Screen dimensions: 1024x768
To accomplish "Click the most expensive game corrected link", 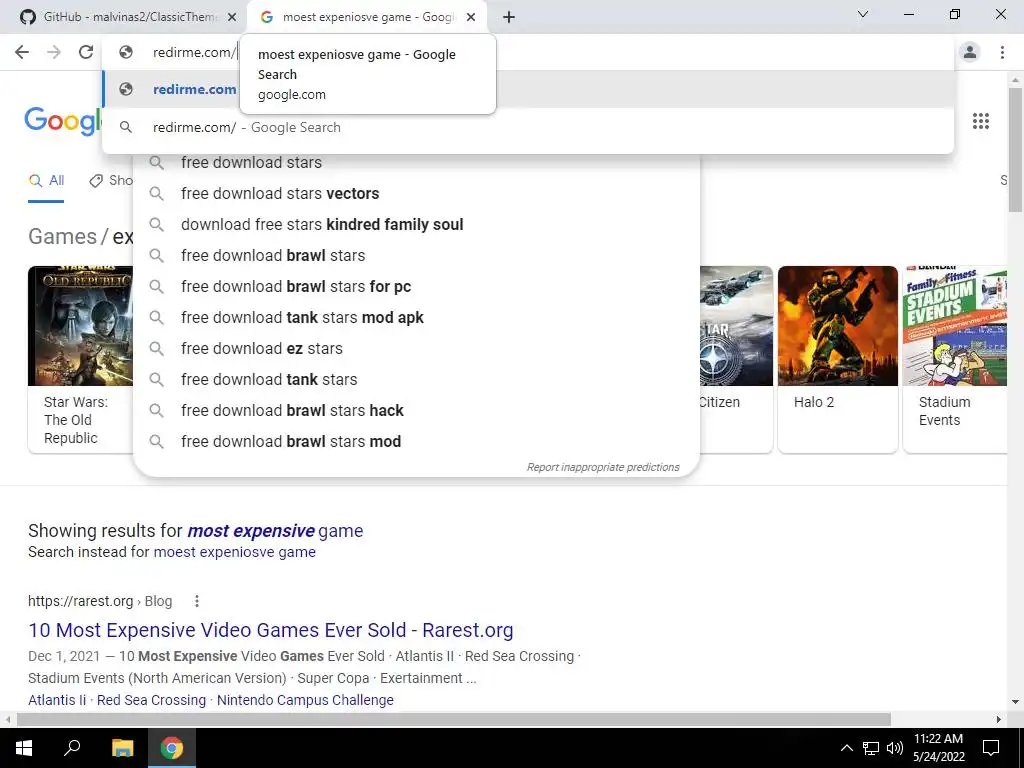I will [x=275, y=531].
